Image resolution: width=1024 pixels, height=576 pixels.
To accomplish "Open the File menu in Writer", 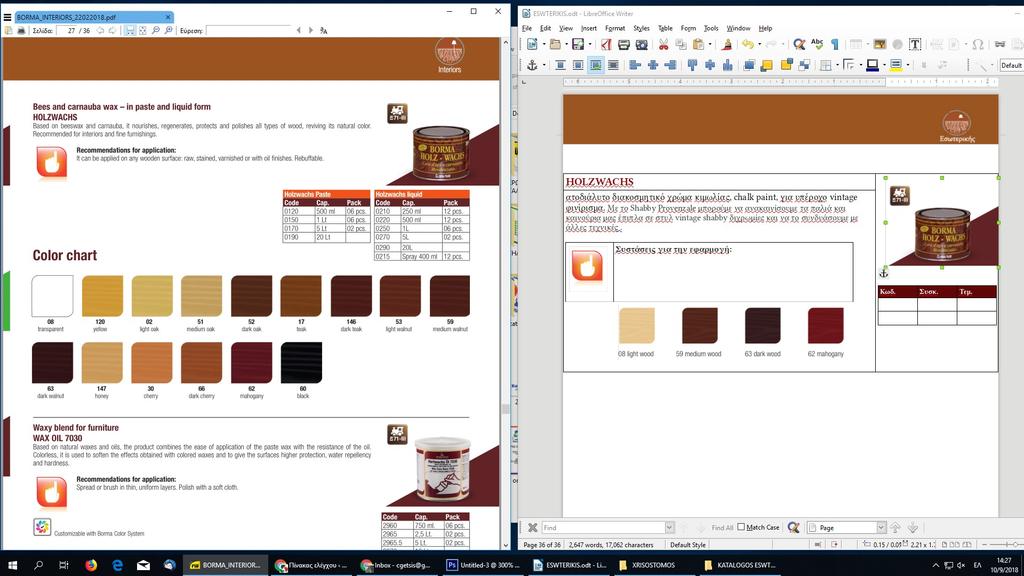I will [x=526, y=28].
